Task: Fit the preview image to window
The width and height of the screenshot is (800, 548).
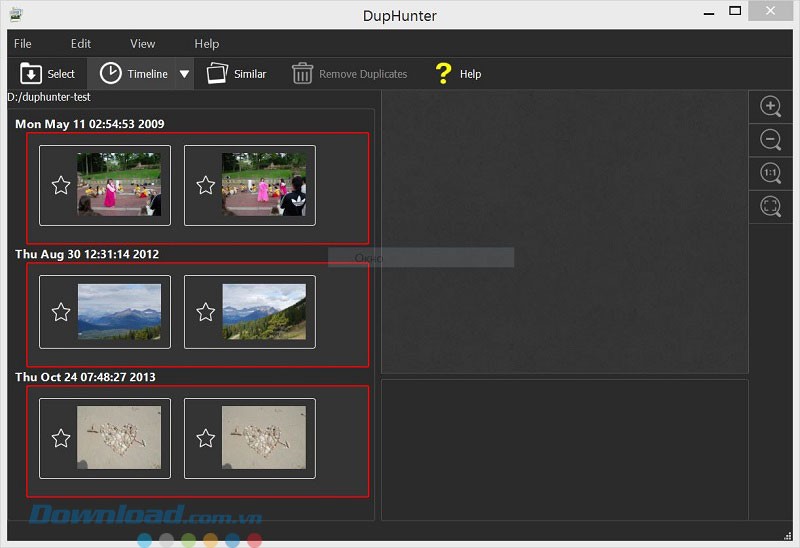Action: click(x=770, y=206)
